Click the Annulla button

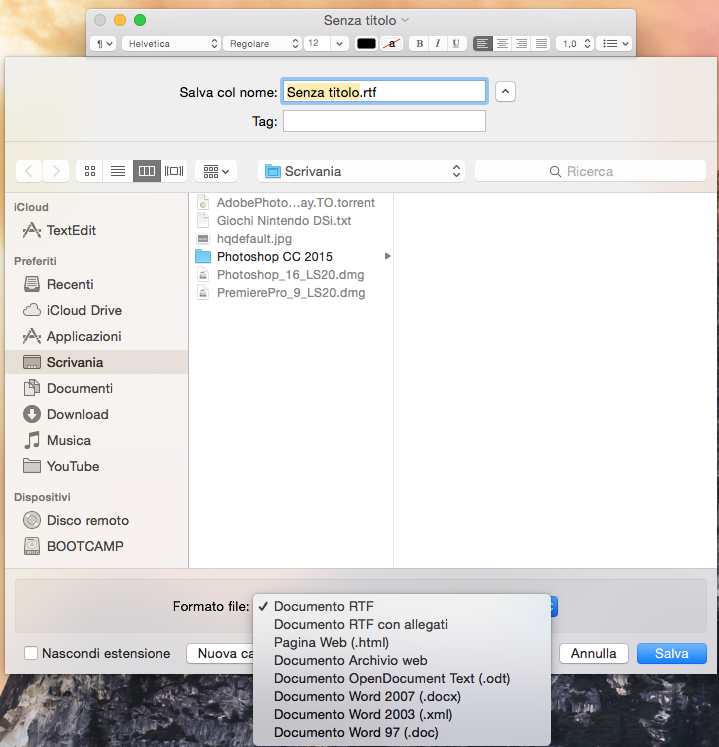(594, 653)
